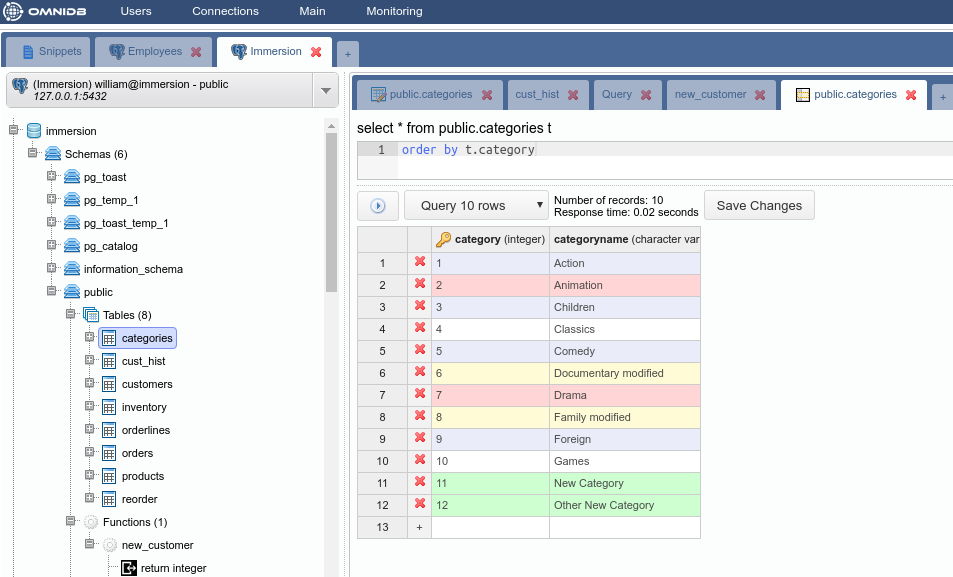The width and height of the screenshot is (953, 577).
Task: Close the first public.categories edit tab
Action: point(487,95)
